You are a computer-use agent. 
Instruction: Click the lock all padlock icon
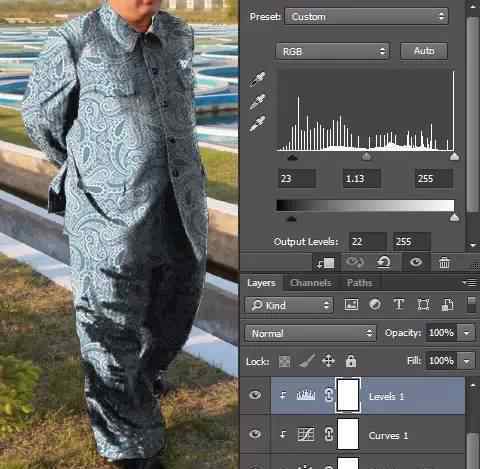[x=351, y=361]
